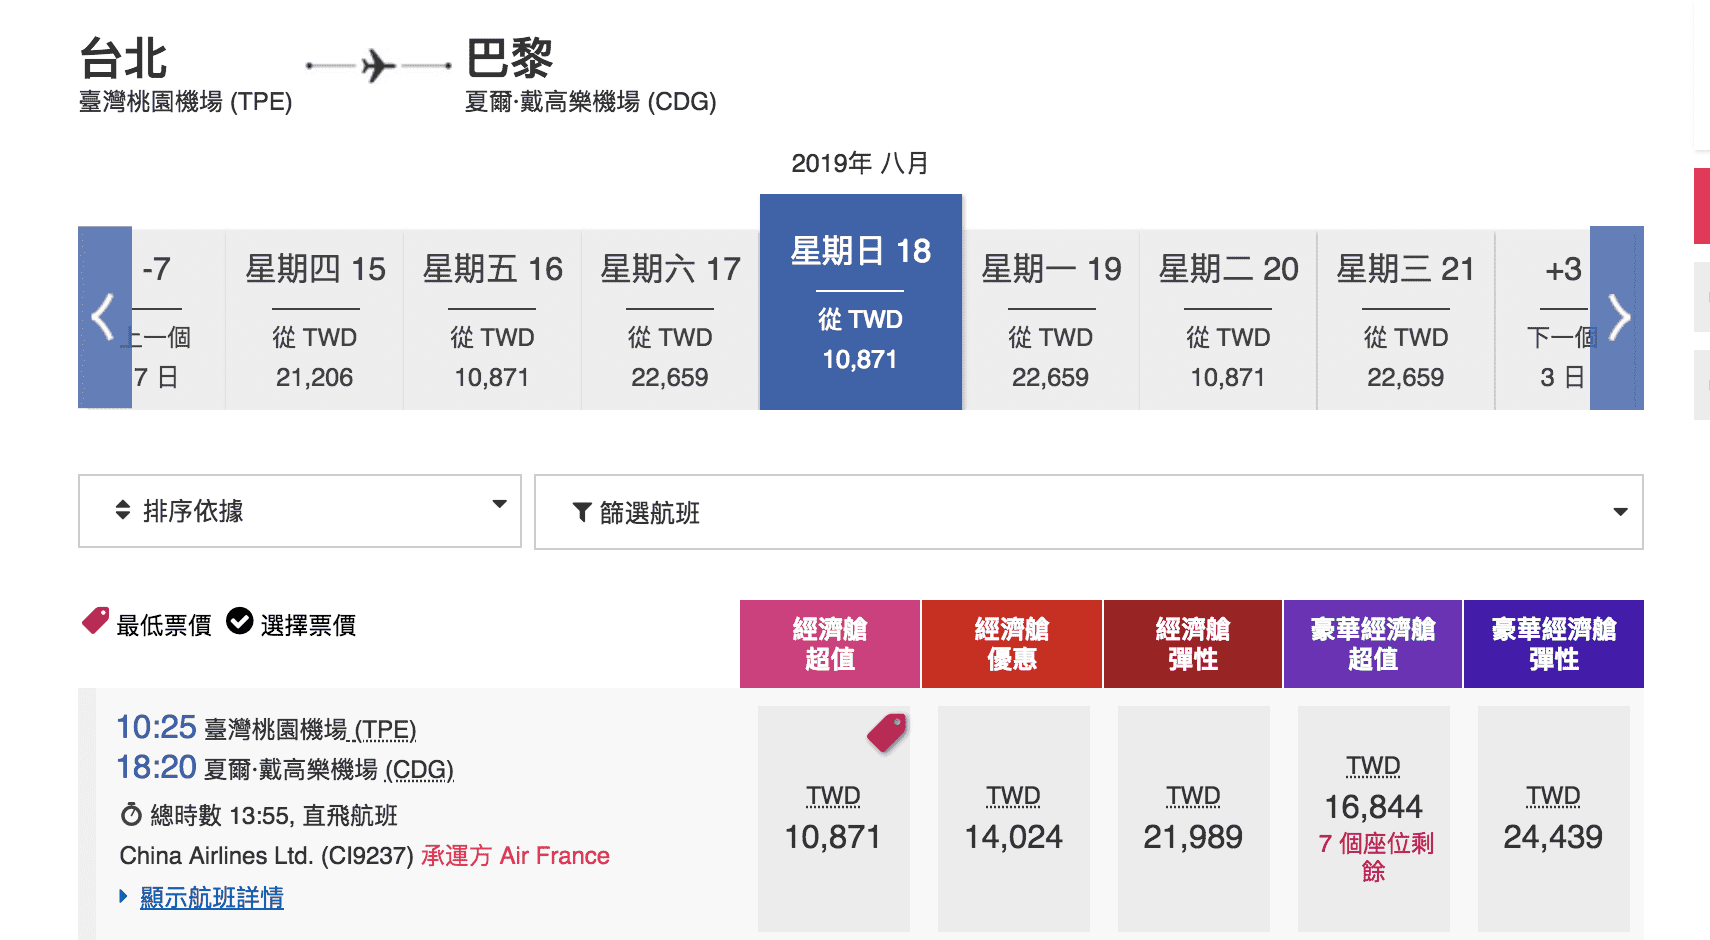Screen dimensions: 1710x940
Task: Click the 臺灣桃園機場 (TPE) departure airport link
Action: pos(310,729)
